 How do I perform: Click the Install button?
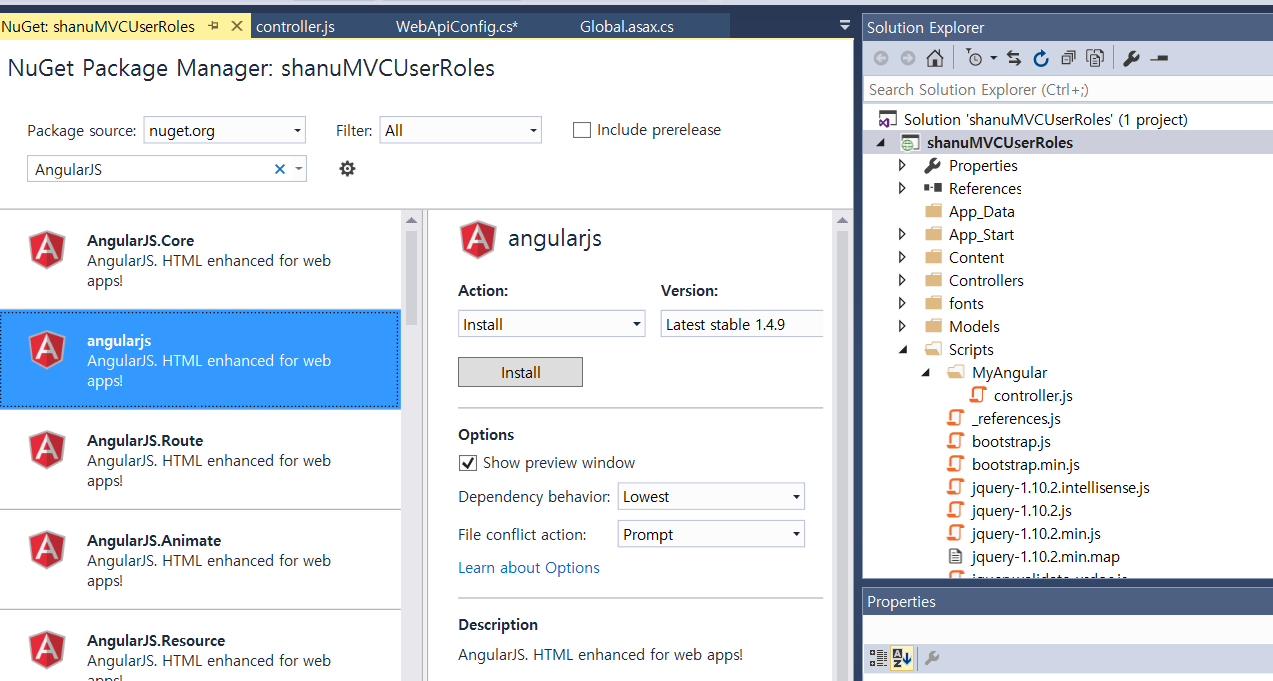pyautogui.click(x=520, y=372)
